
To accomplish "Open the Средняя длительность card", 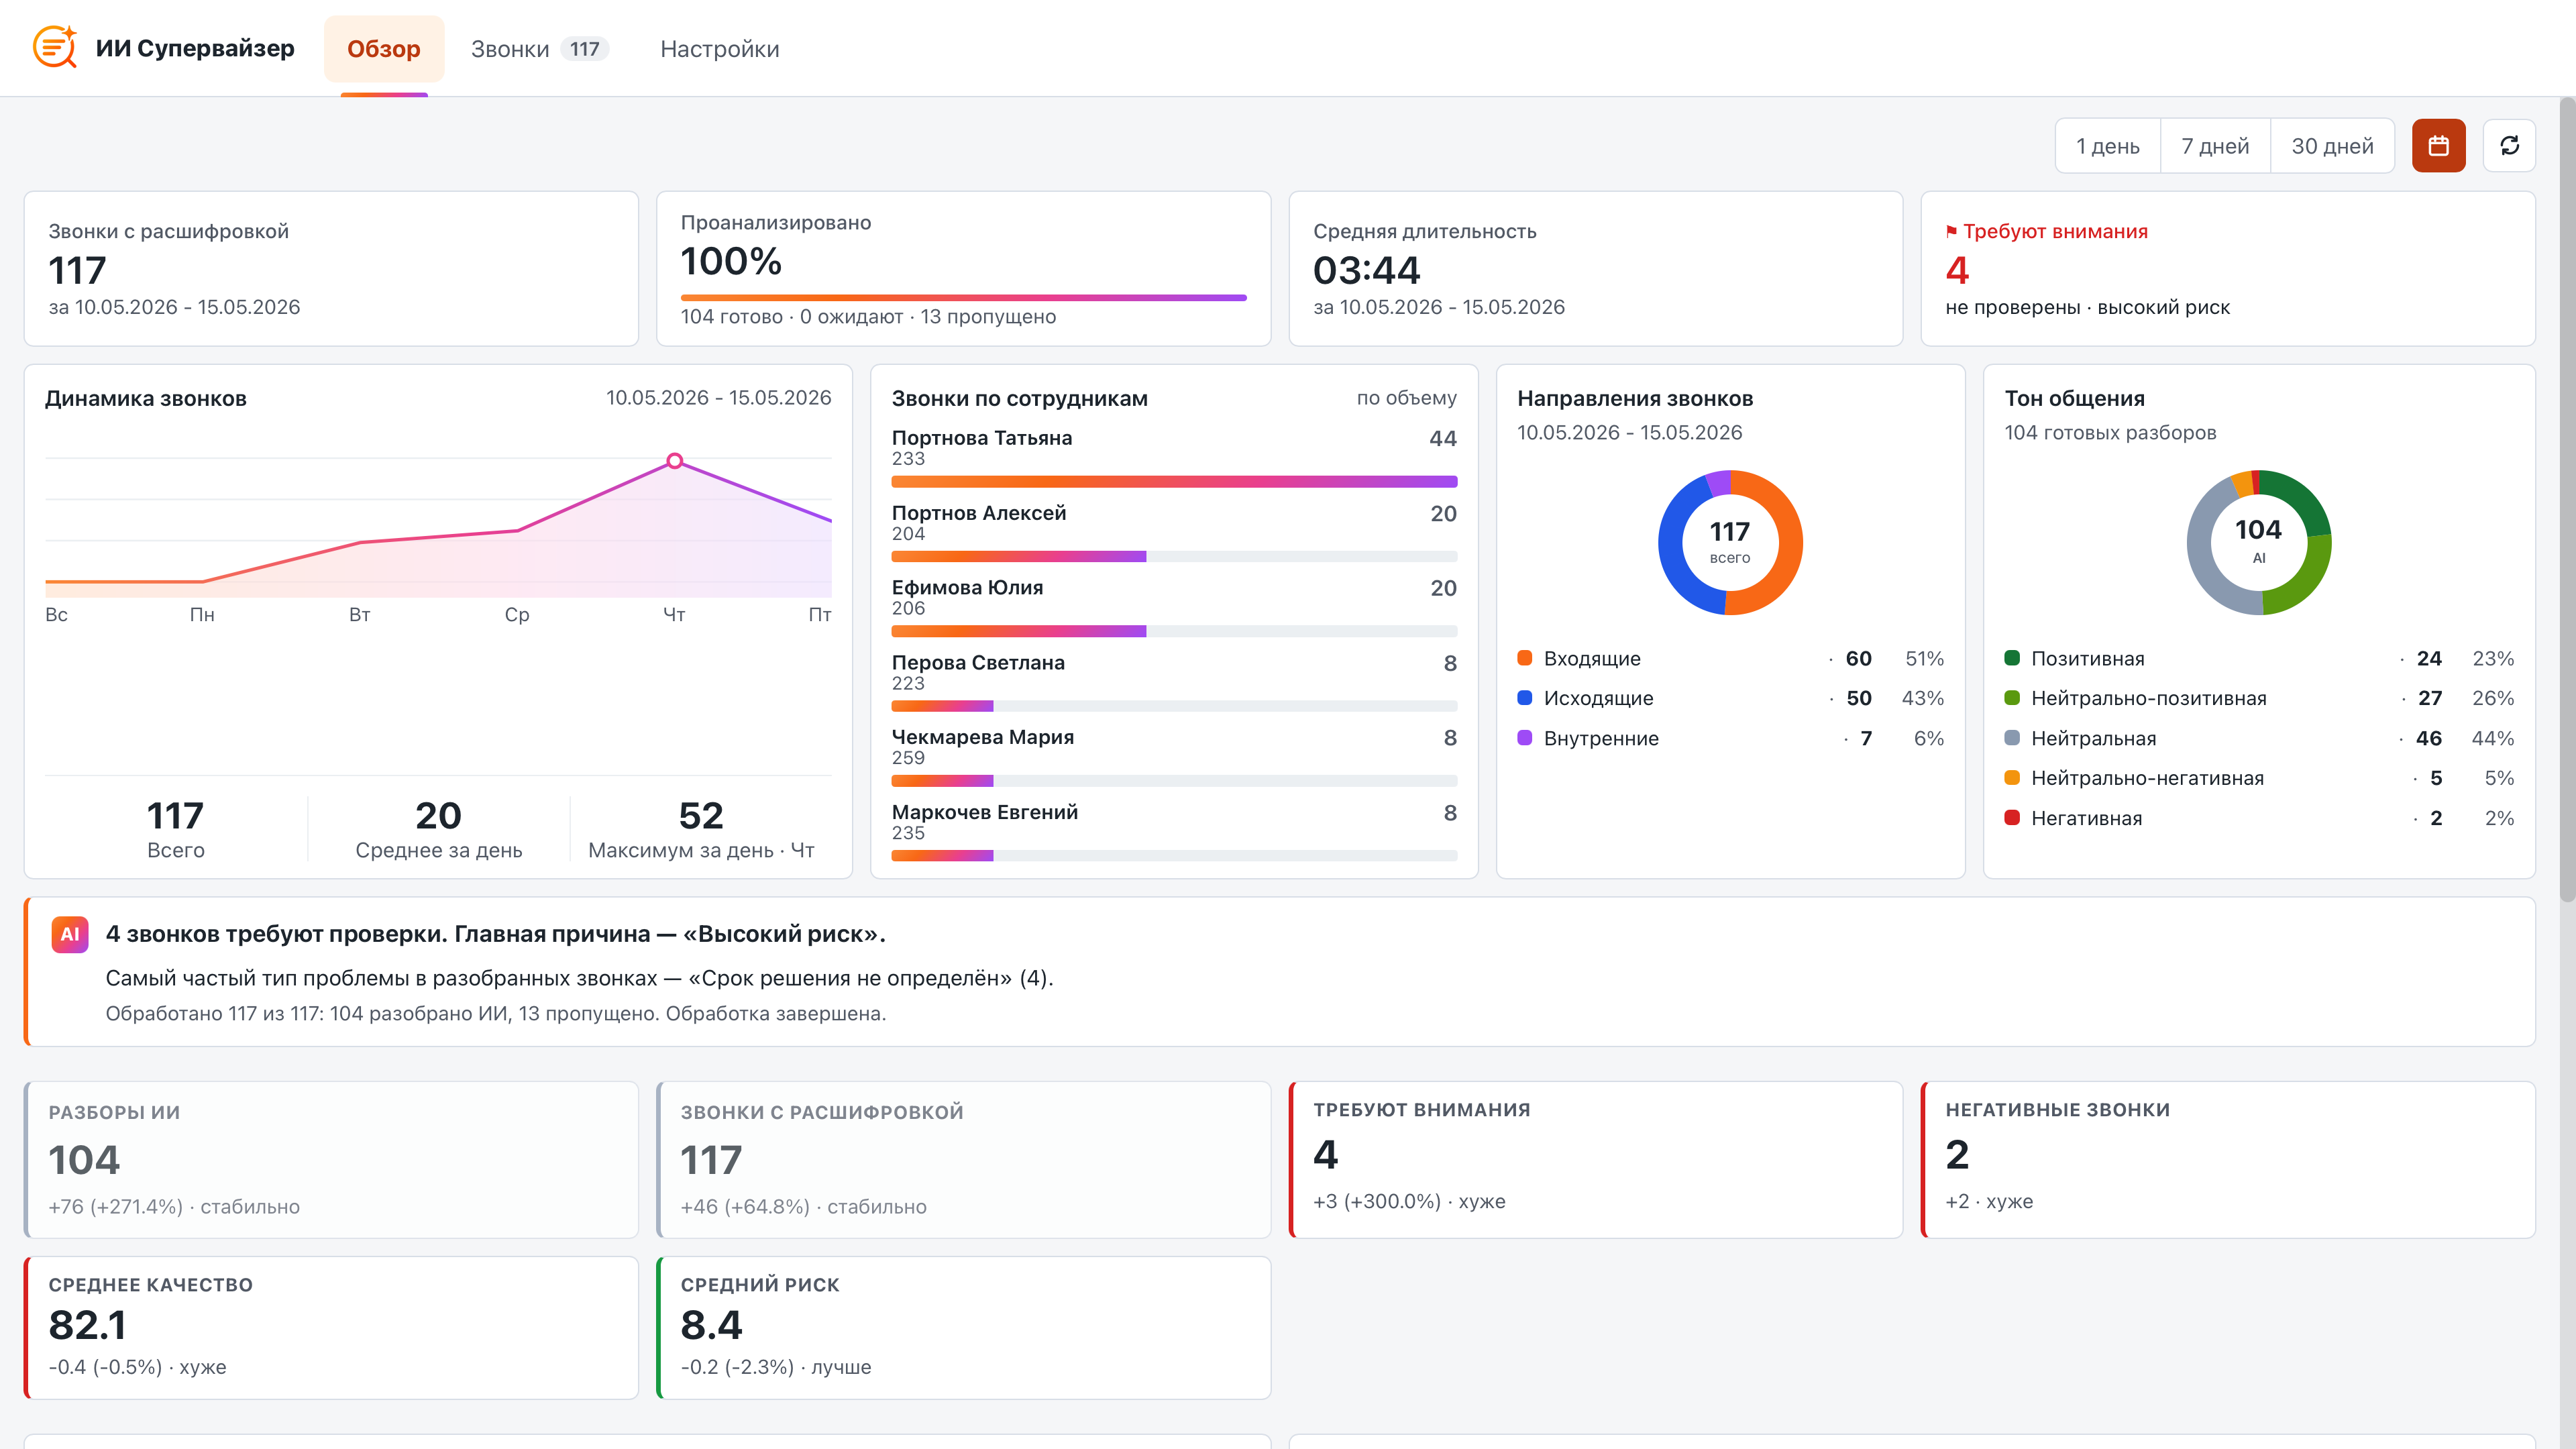I will 1595,269.
